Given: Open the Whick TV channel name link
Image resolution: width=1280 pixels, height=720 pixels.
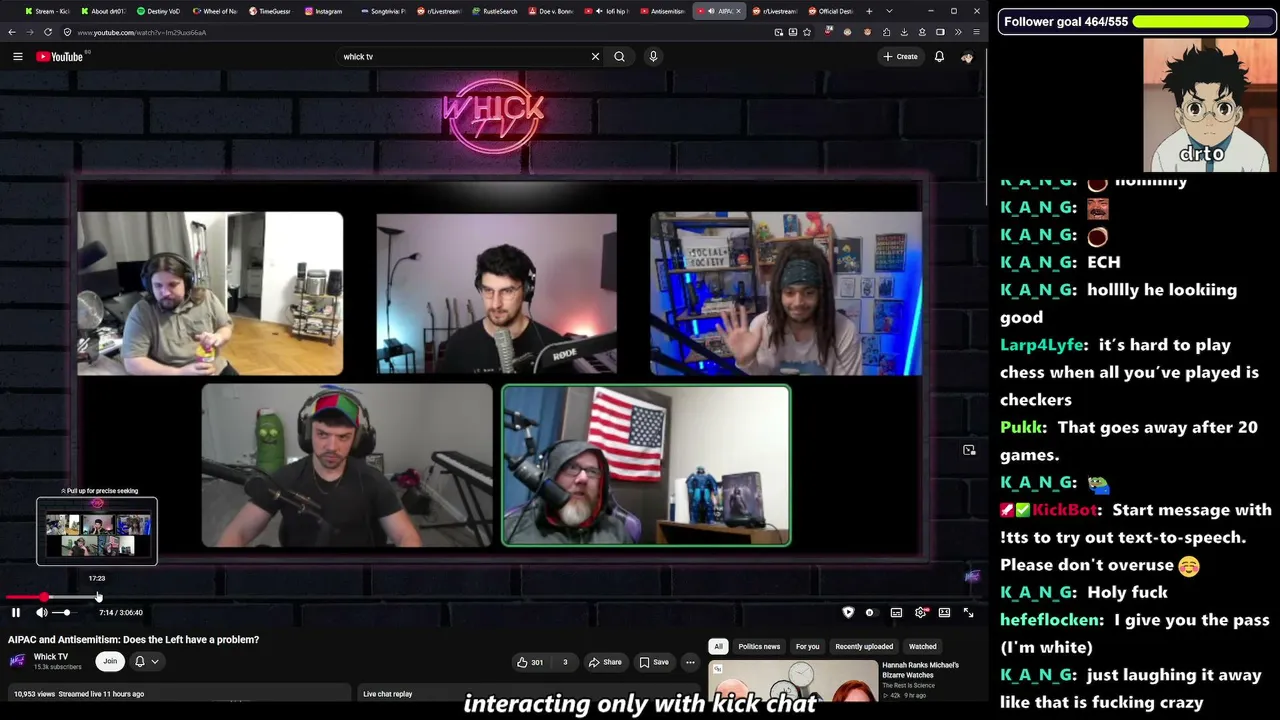Looking at the screenshot, I should (x=51, y=657).
